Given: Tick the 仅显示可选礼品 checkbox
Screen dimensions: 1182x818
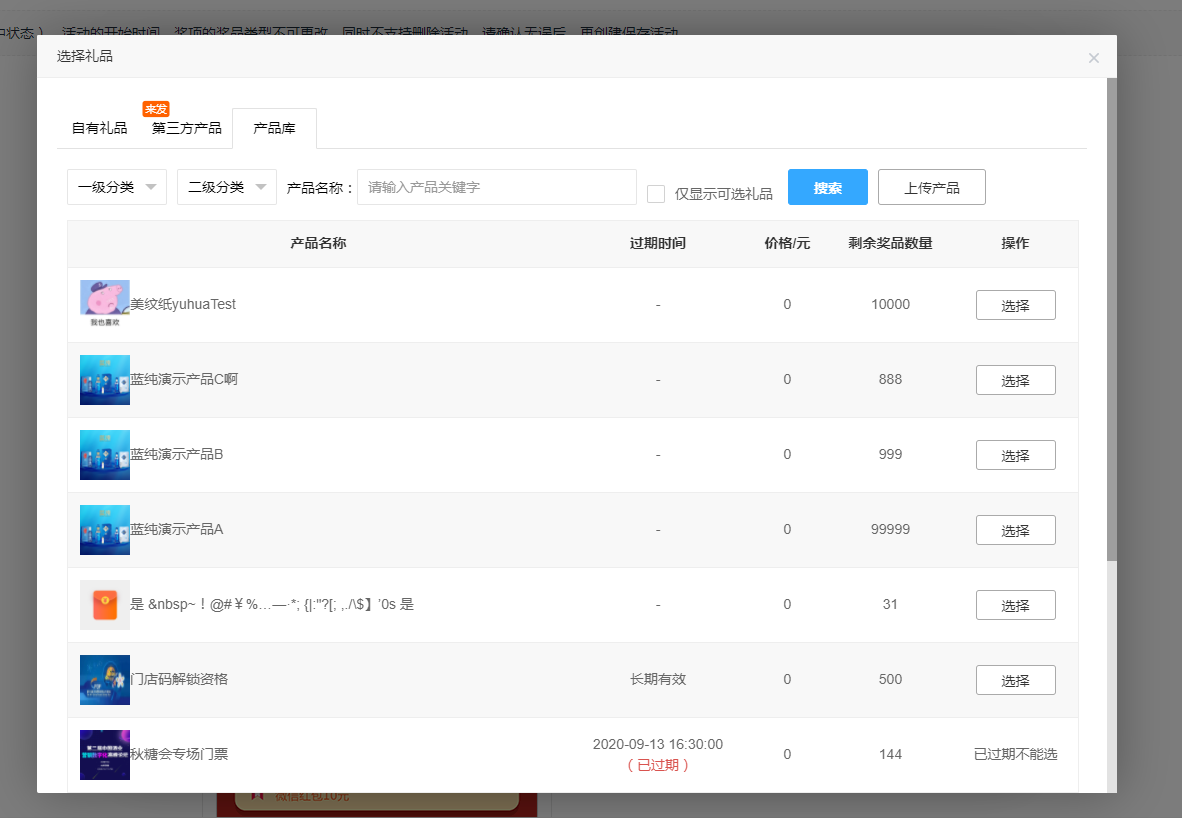Looking at the screenshot, I should pyautogui.click(x=656, y=194).
